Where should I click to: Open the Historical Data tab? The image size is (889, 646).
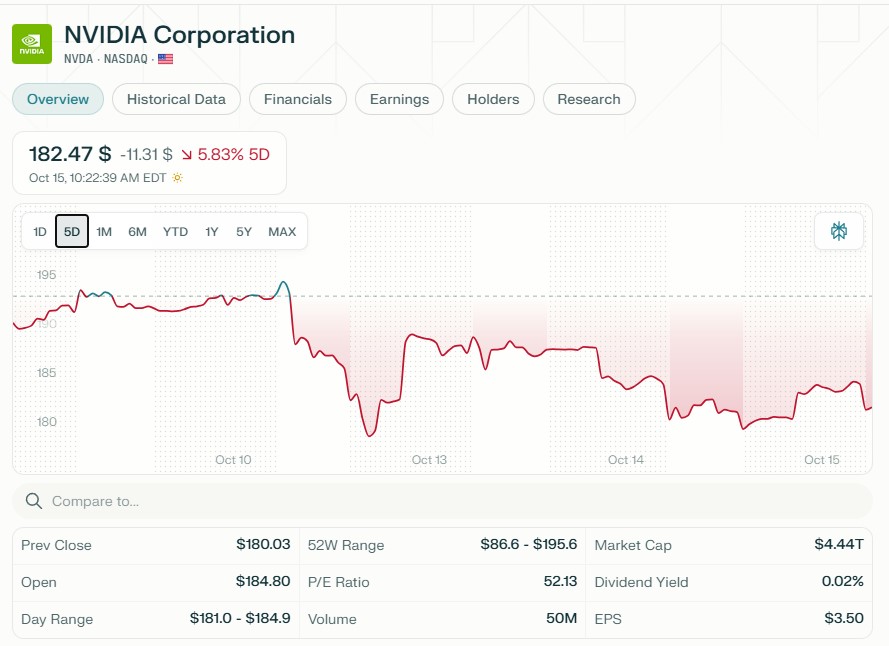[x=176, y=99]
